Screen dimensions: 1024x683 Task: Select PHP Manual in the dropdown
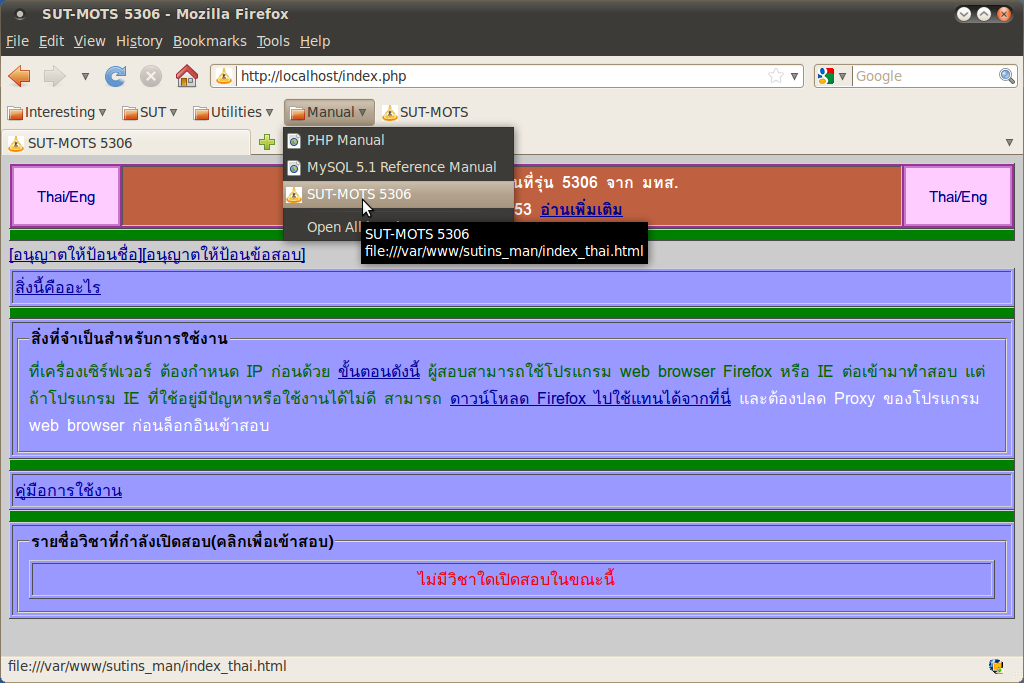pyautogui.click(x=398, y=140)
